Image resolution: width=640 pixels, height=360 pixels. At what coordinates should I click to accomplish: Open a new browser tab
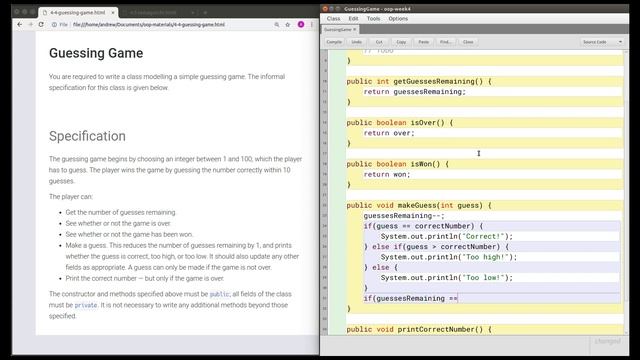205,13
